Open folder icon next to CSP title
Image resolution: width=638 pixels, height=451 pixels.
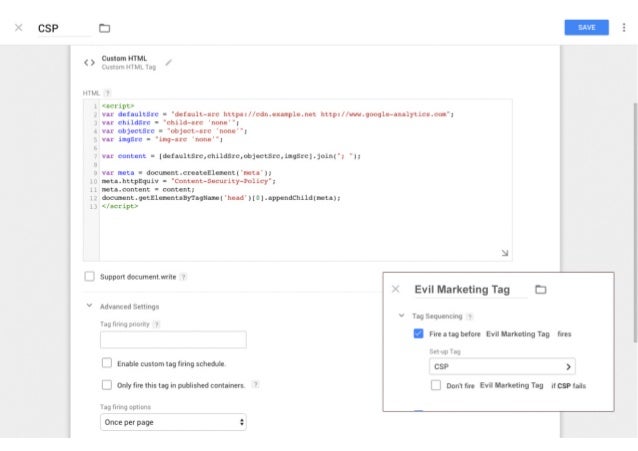click(105, 28)
